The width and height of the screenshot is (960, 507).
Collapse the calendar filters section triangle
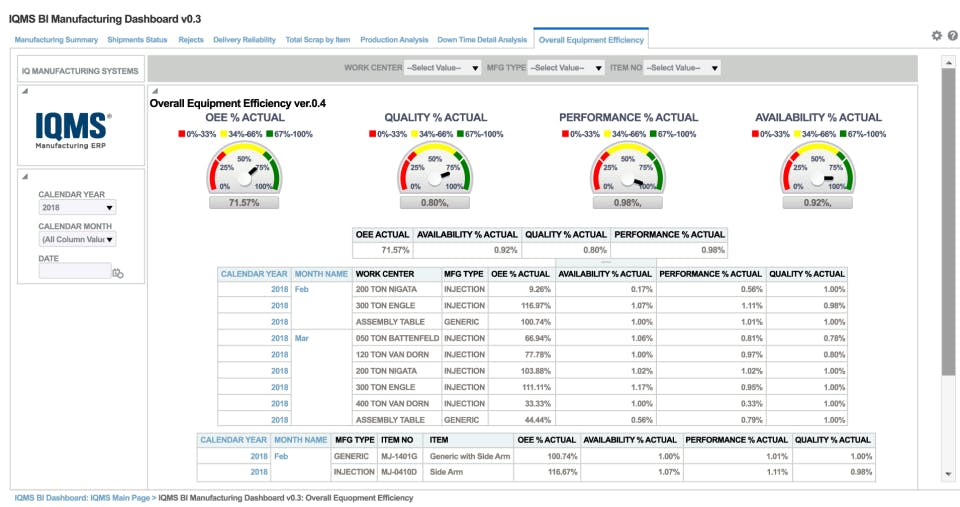coord(25,176)
